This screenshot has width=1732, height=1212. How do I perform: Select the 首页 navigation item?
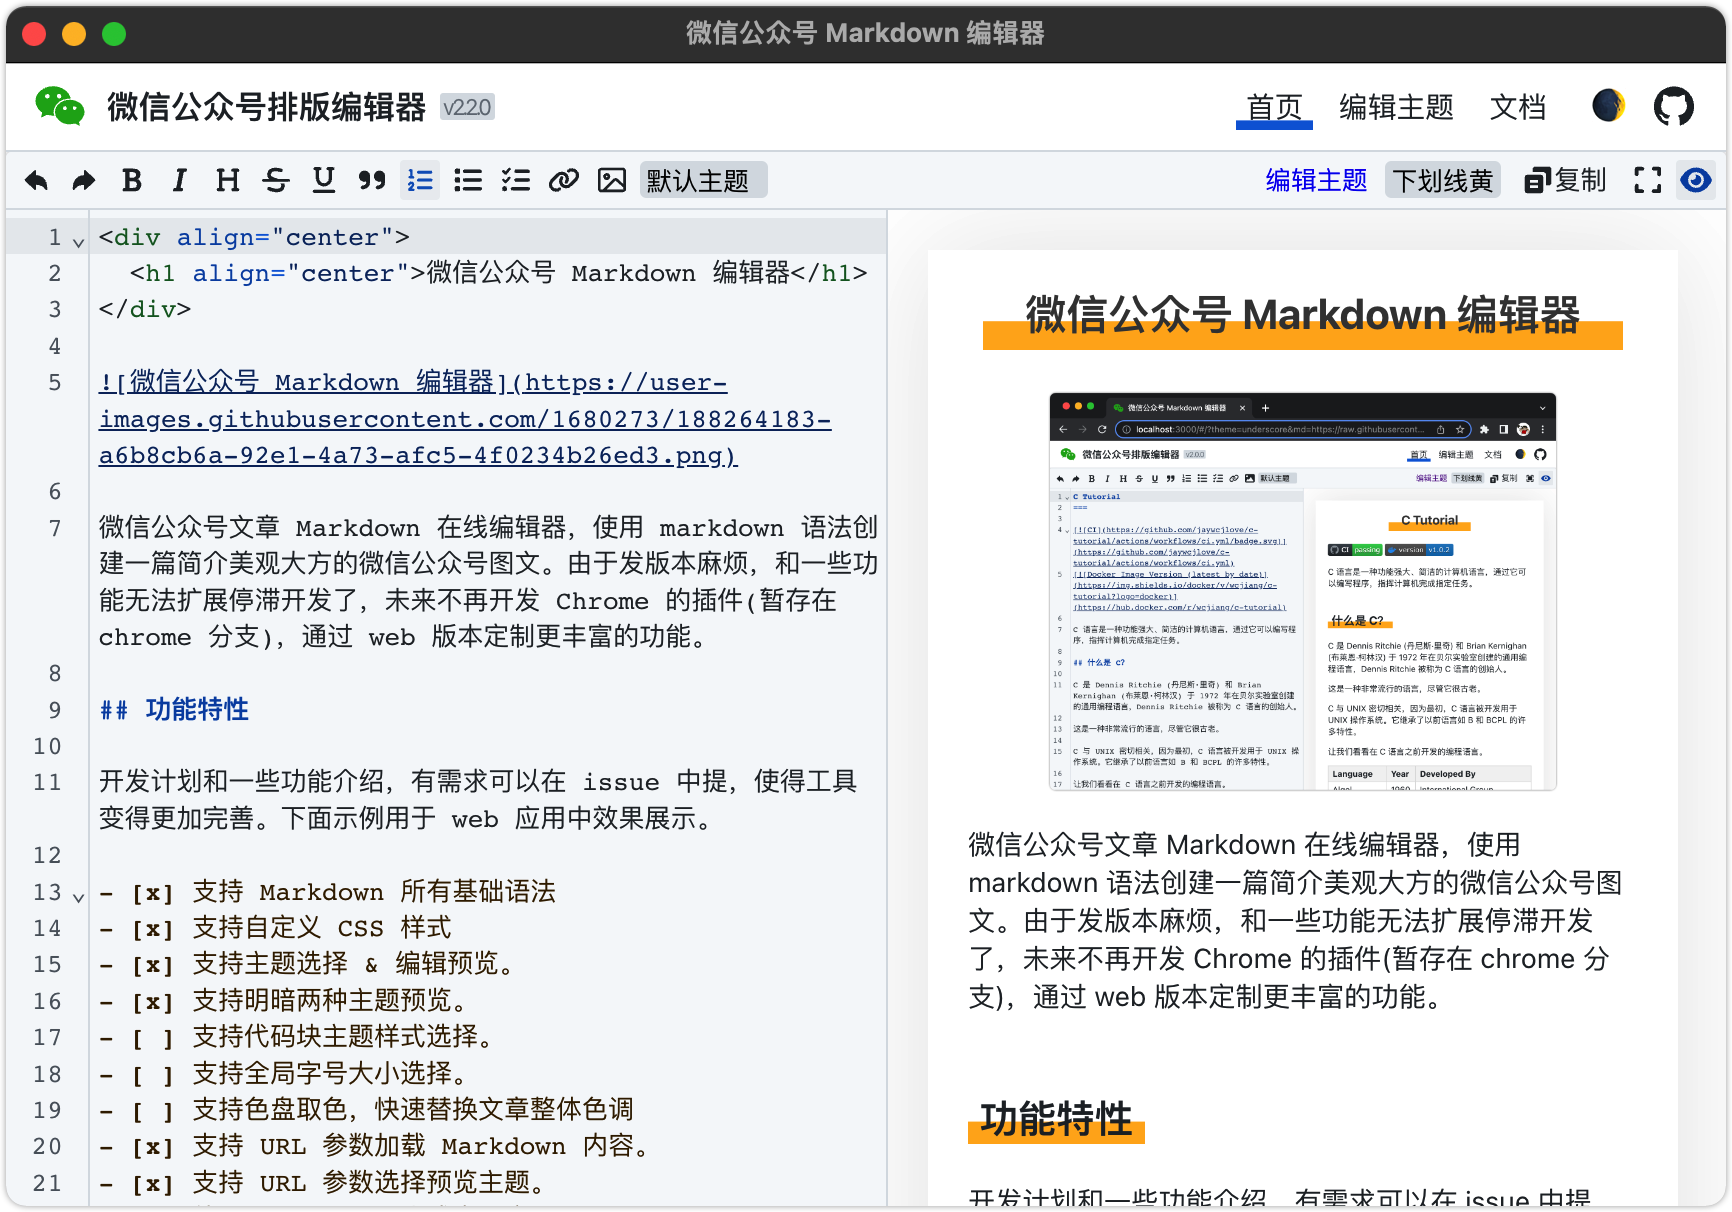click(1273, 105)
